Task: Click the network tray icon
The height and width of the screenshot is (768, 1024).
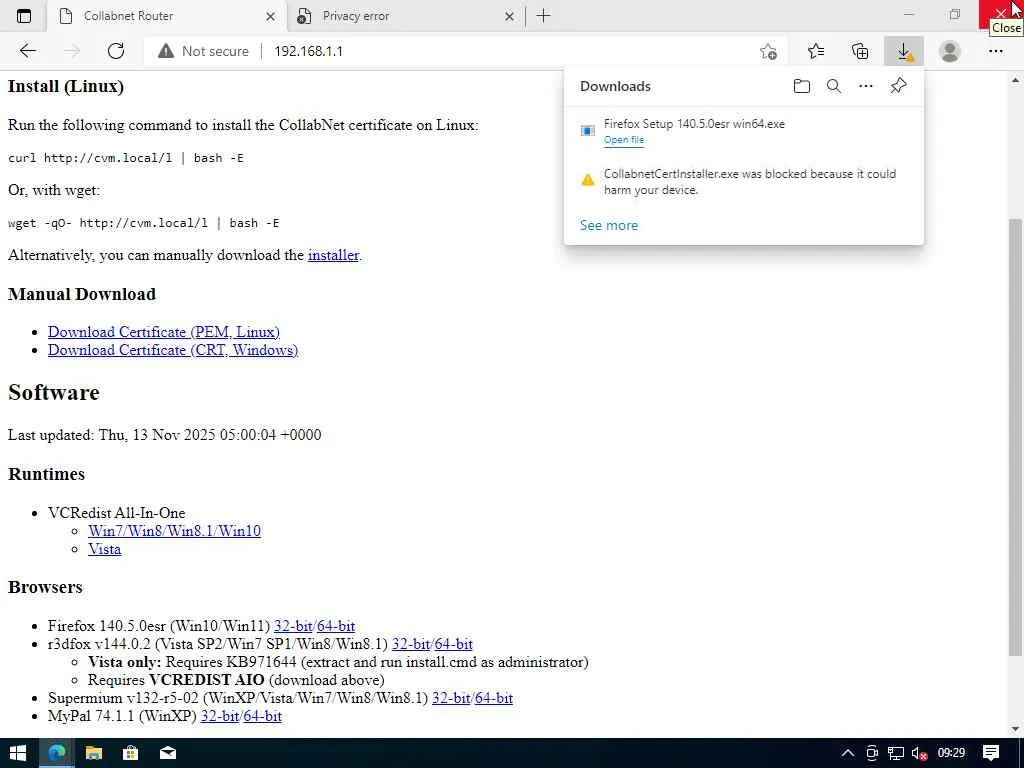Action: pos(896,754)
